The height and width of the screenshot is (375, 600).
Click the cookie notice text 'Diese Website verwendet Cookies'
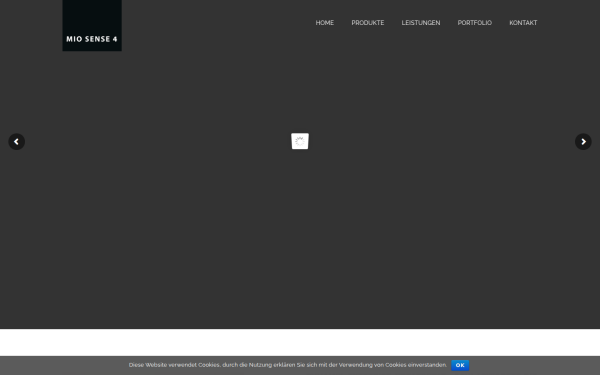click(174, 365)
